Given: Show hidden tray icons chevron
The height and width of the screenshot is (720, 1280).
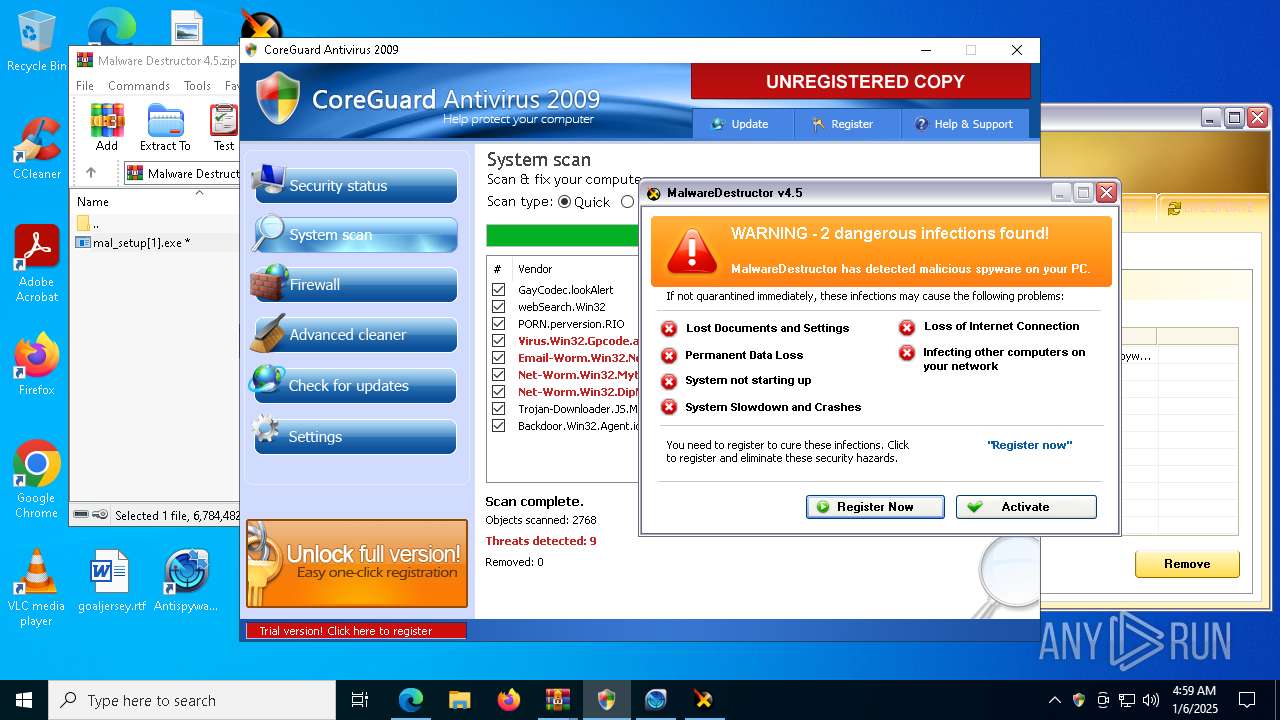Looking at the screenshot, I should coord(1054,700).
